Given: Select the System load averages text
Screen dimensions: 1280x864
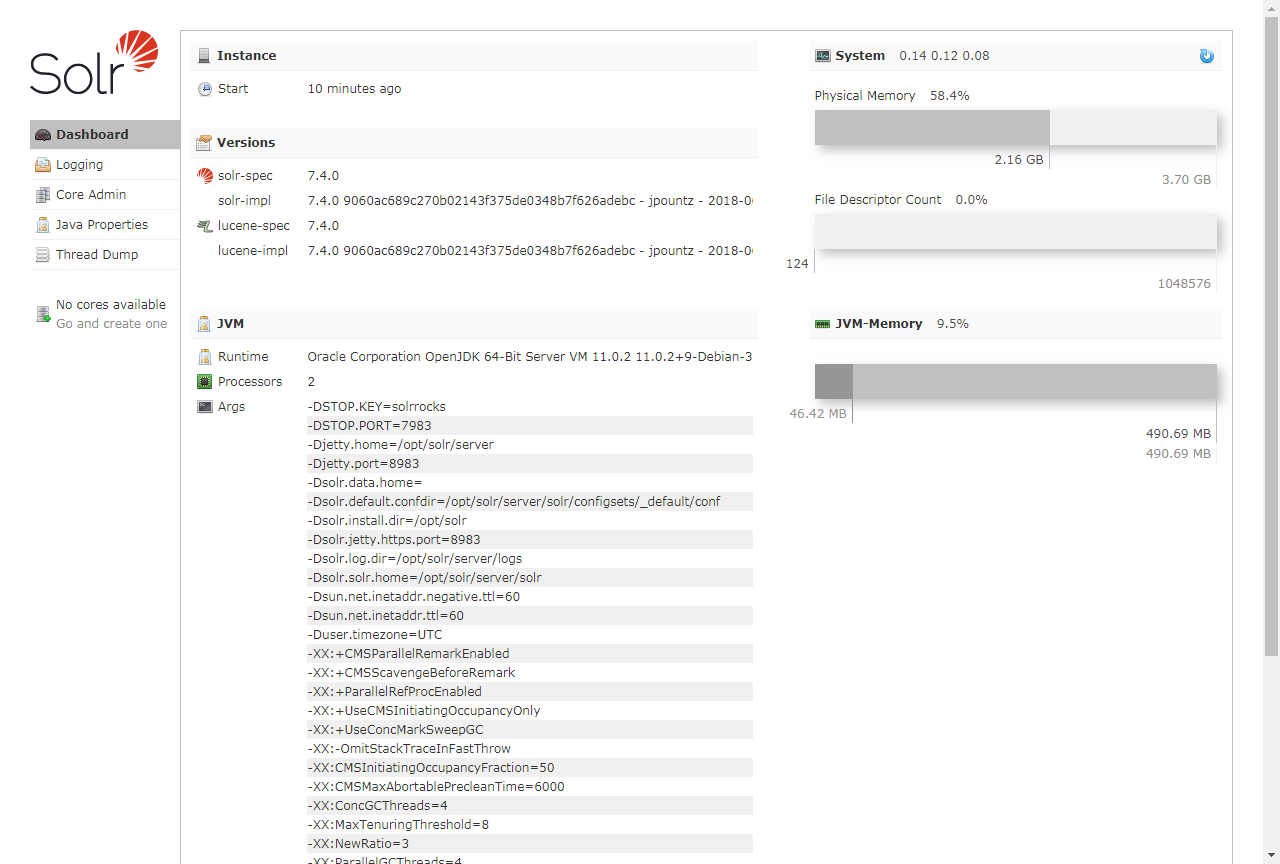Looking at the screenshot, I should click(944, 56).
